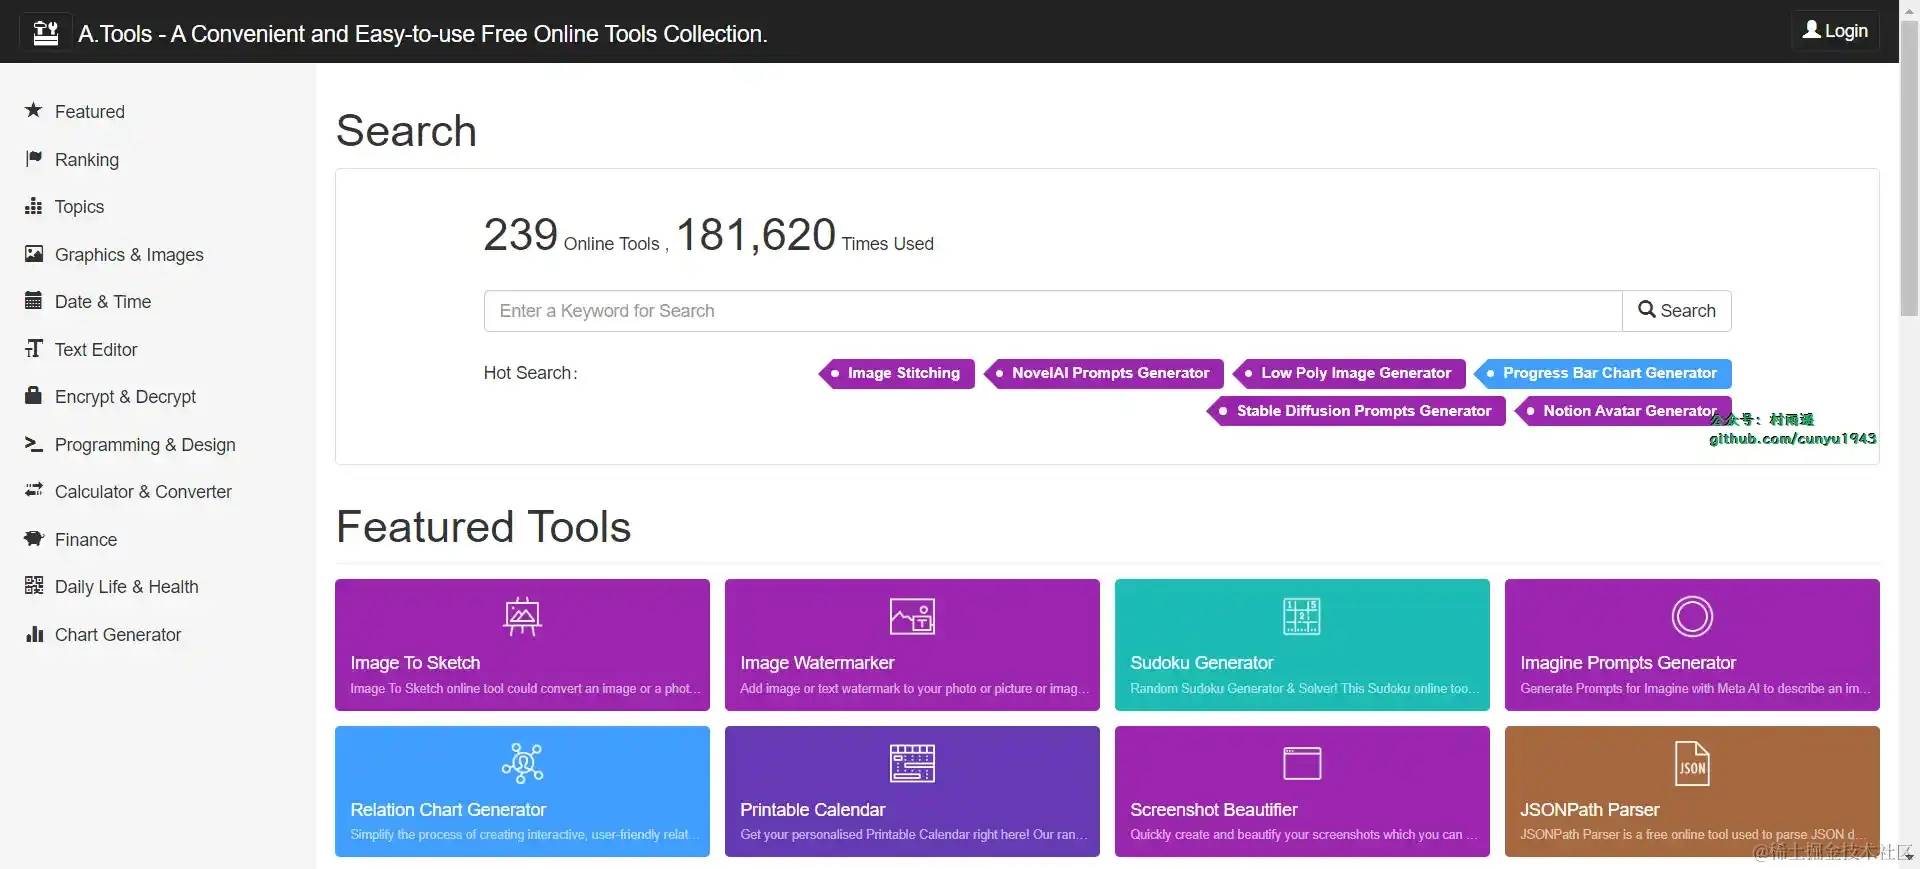Image resolution: width=1920 pixels, height=869 pixels.
Task: Select the NovelAI Prompts Generator tag
Action: coord(1104,373)
